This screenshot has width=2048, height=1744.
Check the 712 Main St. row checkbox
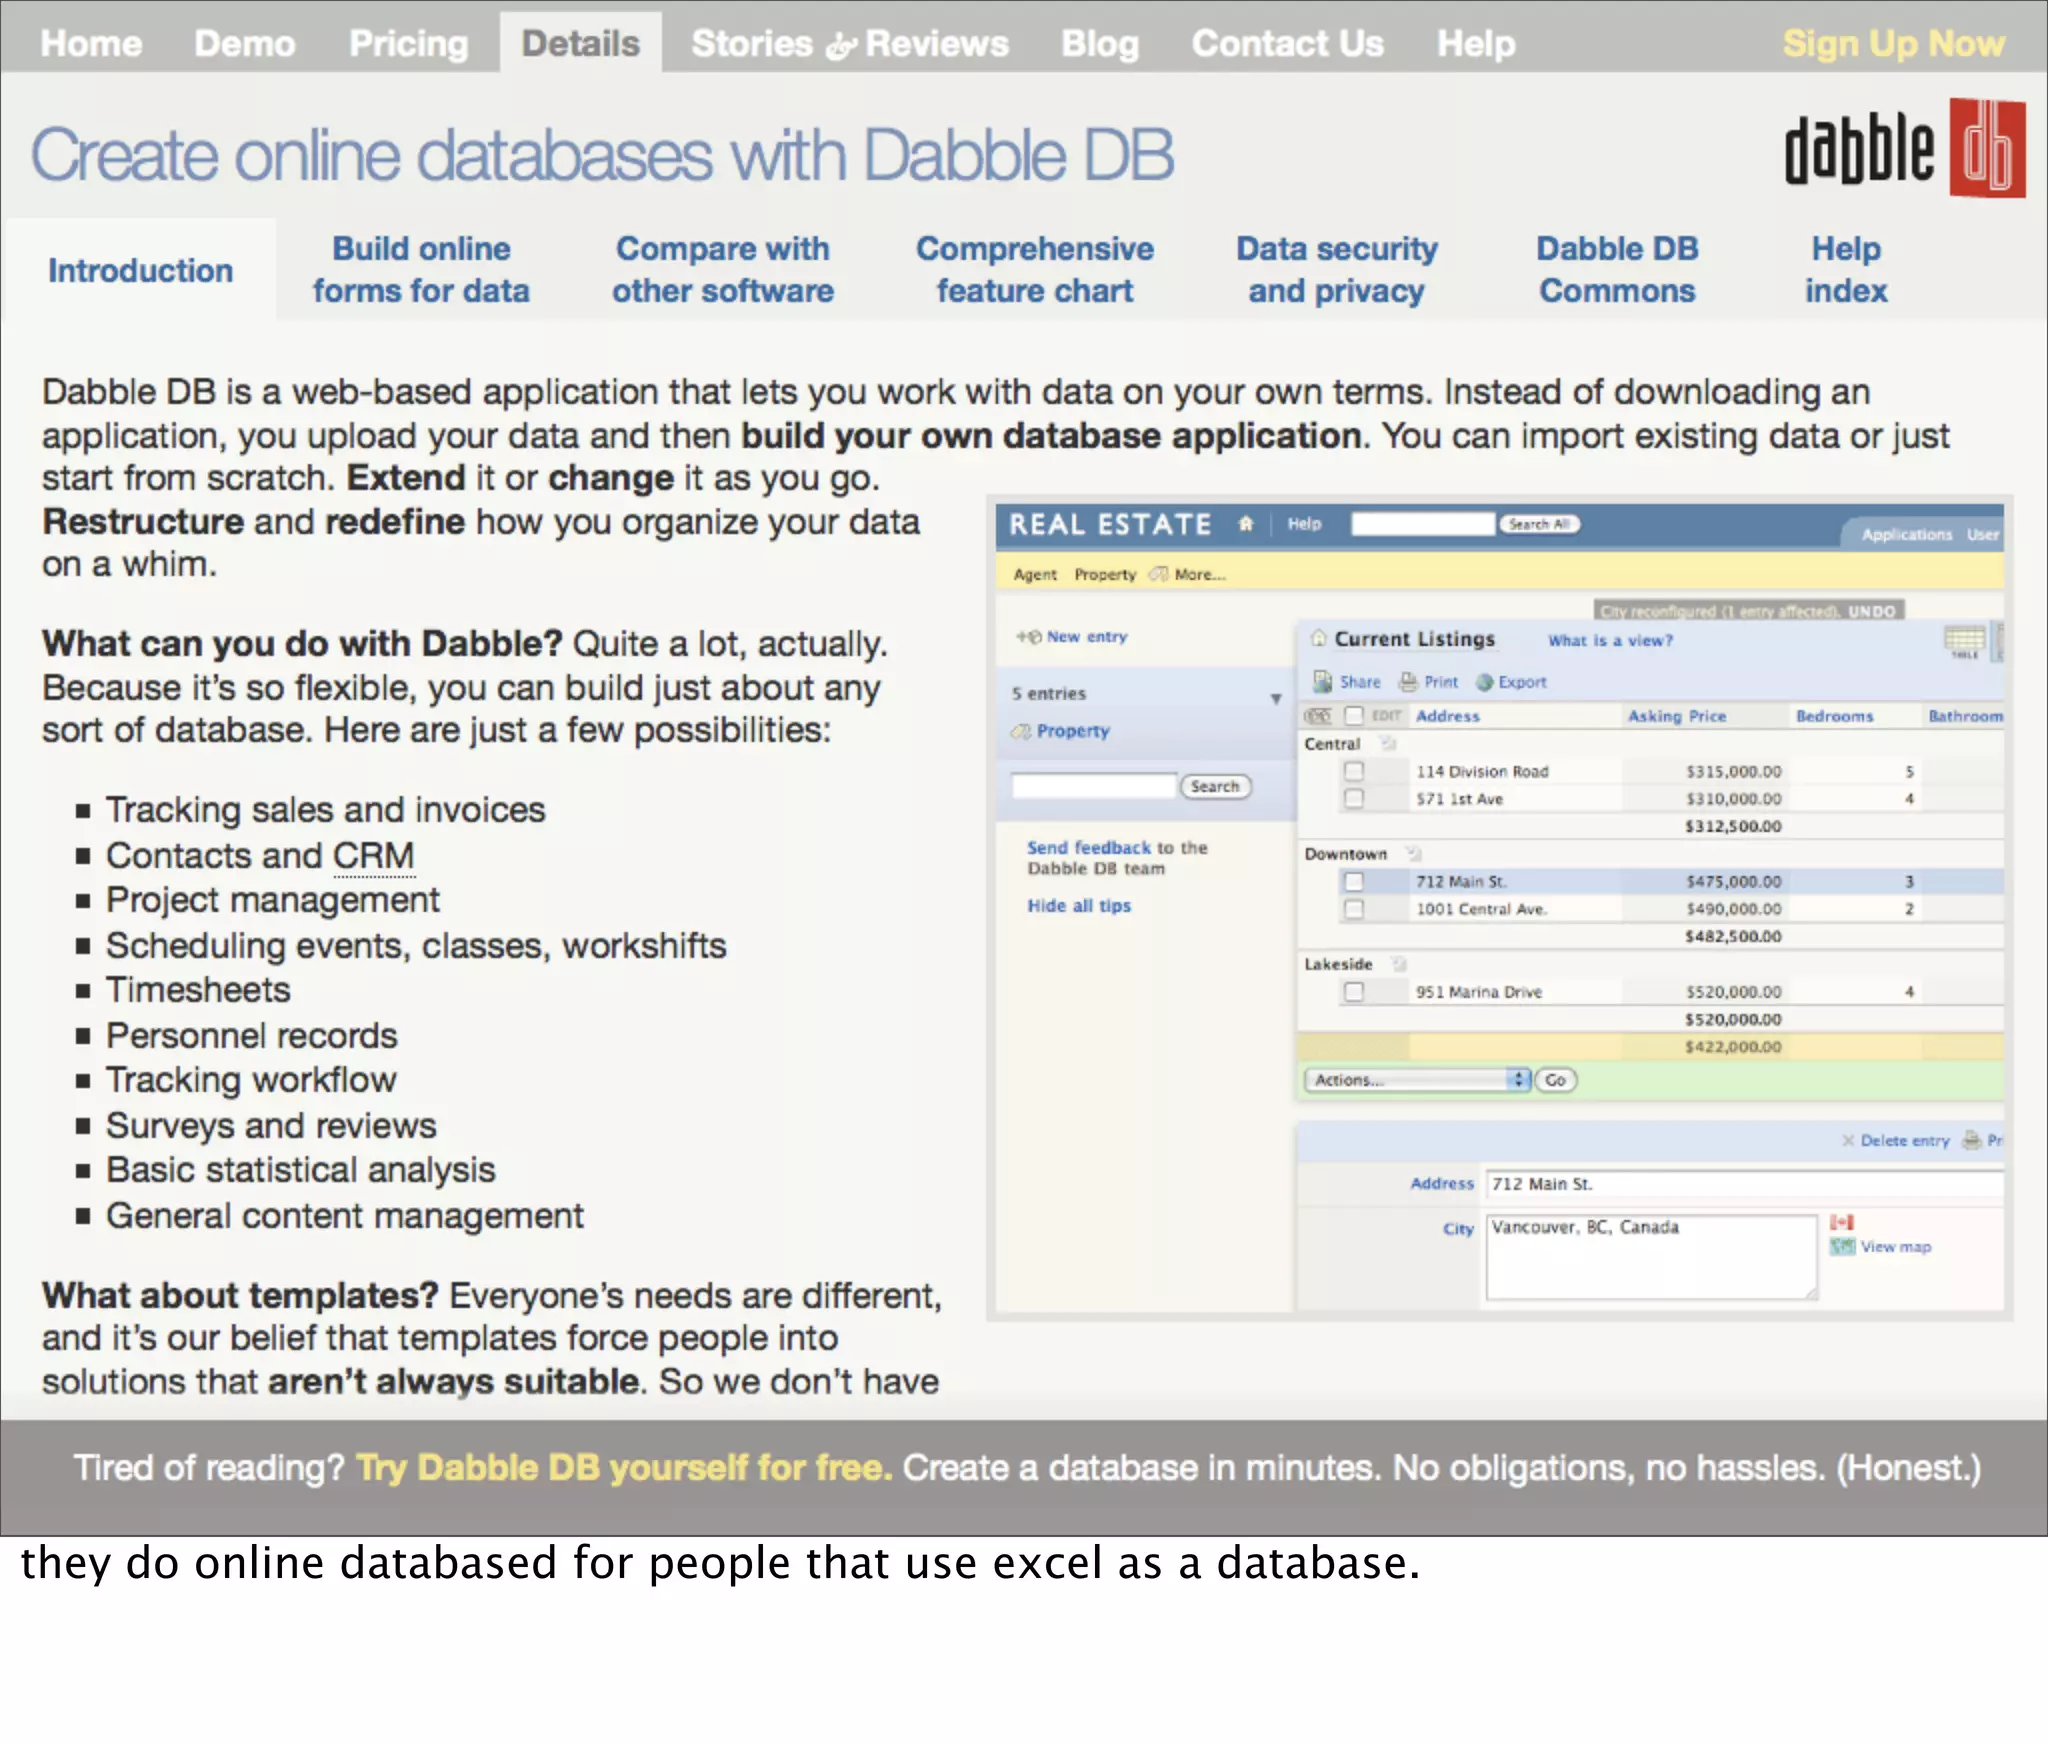1353,881
